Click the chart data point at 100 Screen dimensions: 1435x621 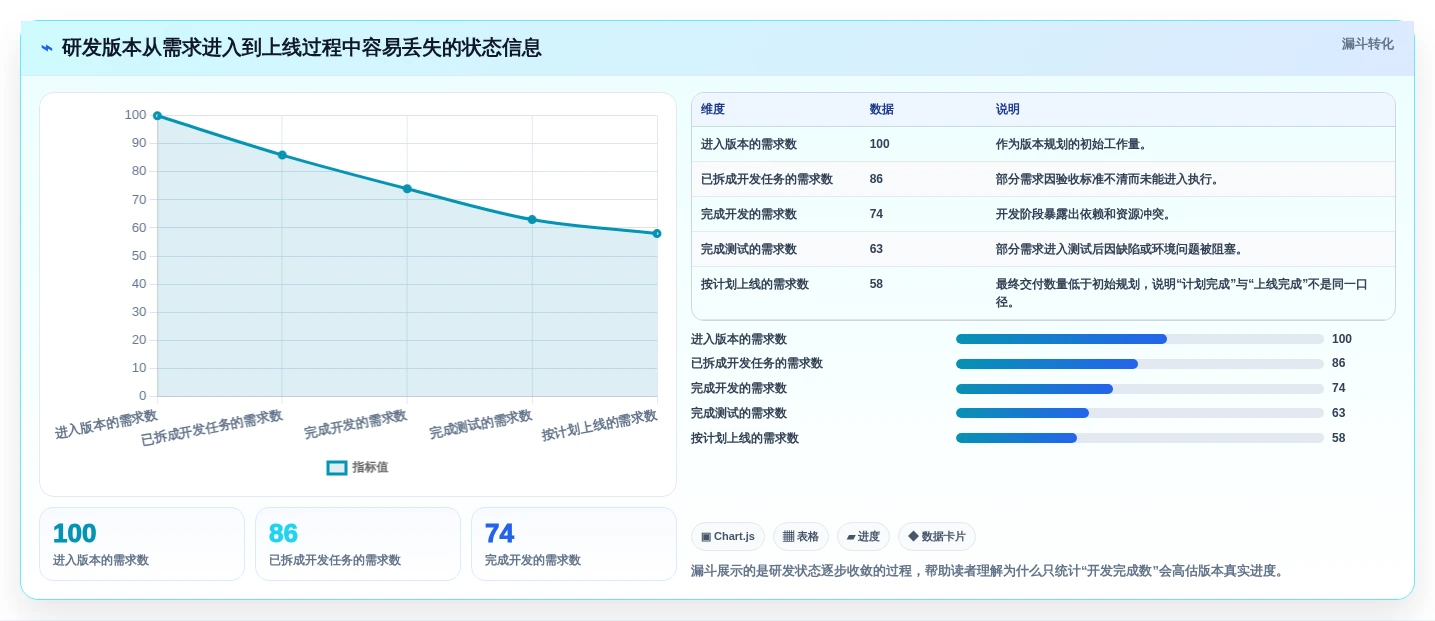[x=157, y=116]
